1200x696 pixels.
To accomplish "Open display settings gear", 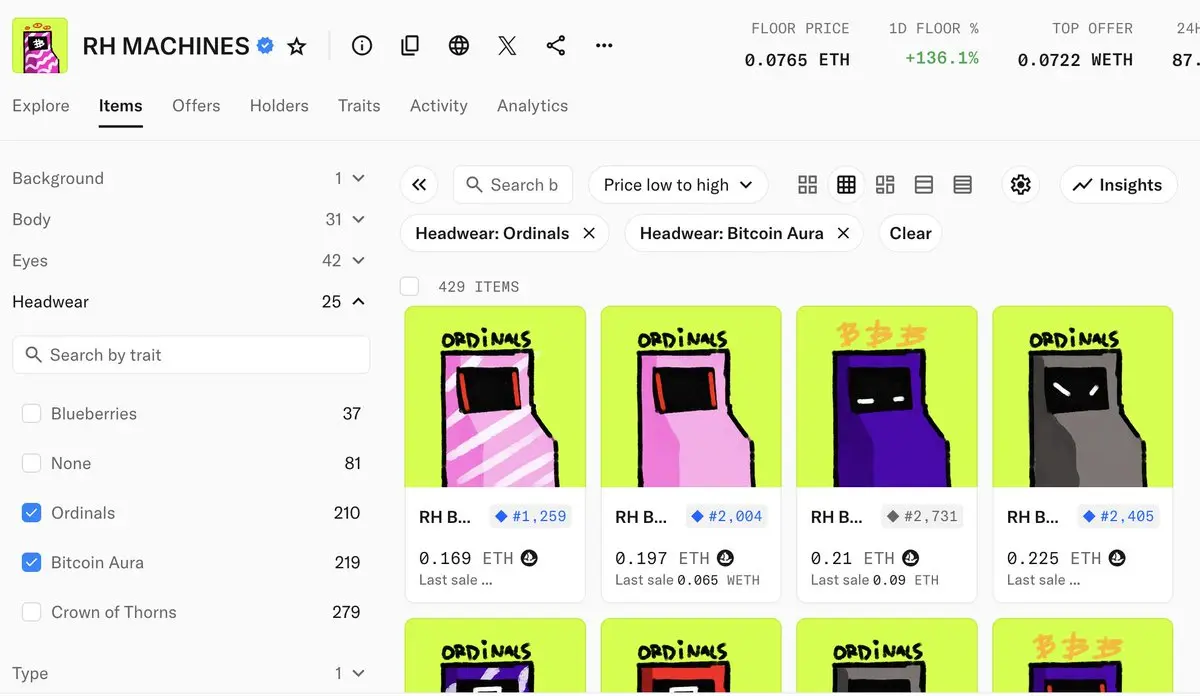I will point(1020,185).
